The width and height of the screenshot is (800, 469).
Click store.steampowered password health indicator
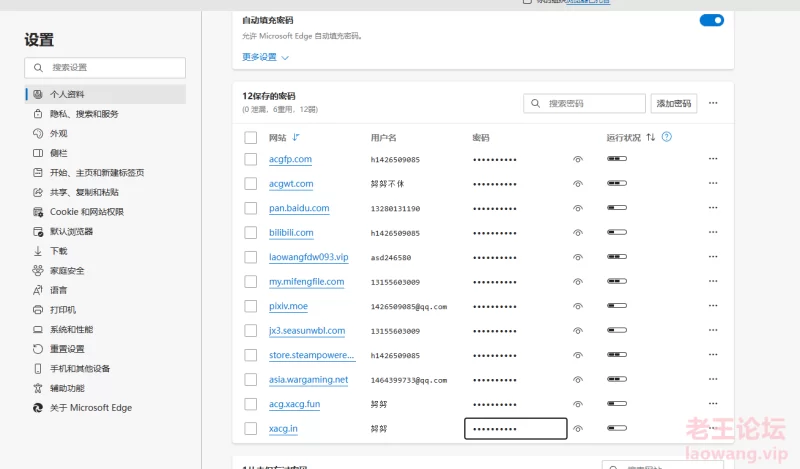(617, 355)
